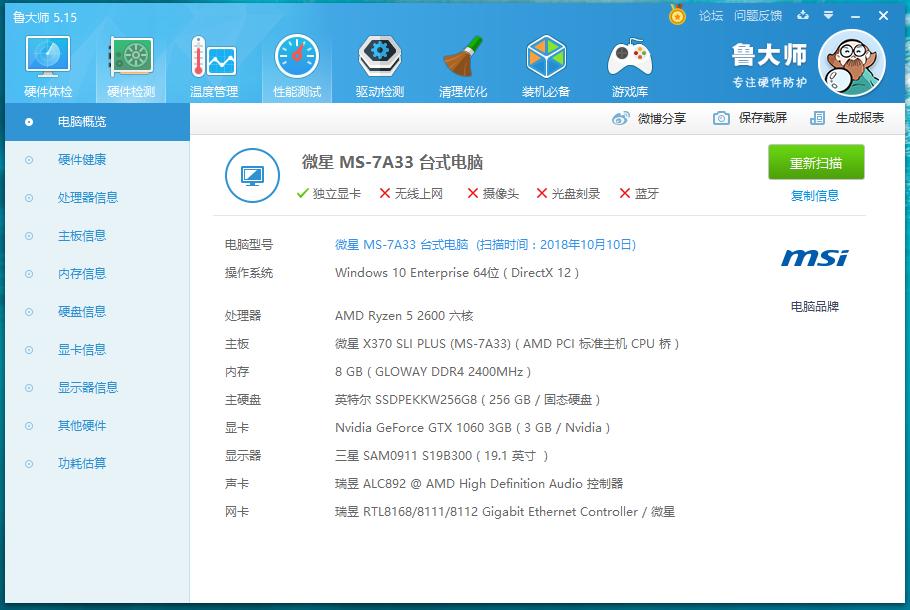This screenshot has height=610, width=910.
Task: Switch to the 硬件检测 hardware detection tool
Action: (130, 64)
